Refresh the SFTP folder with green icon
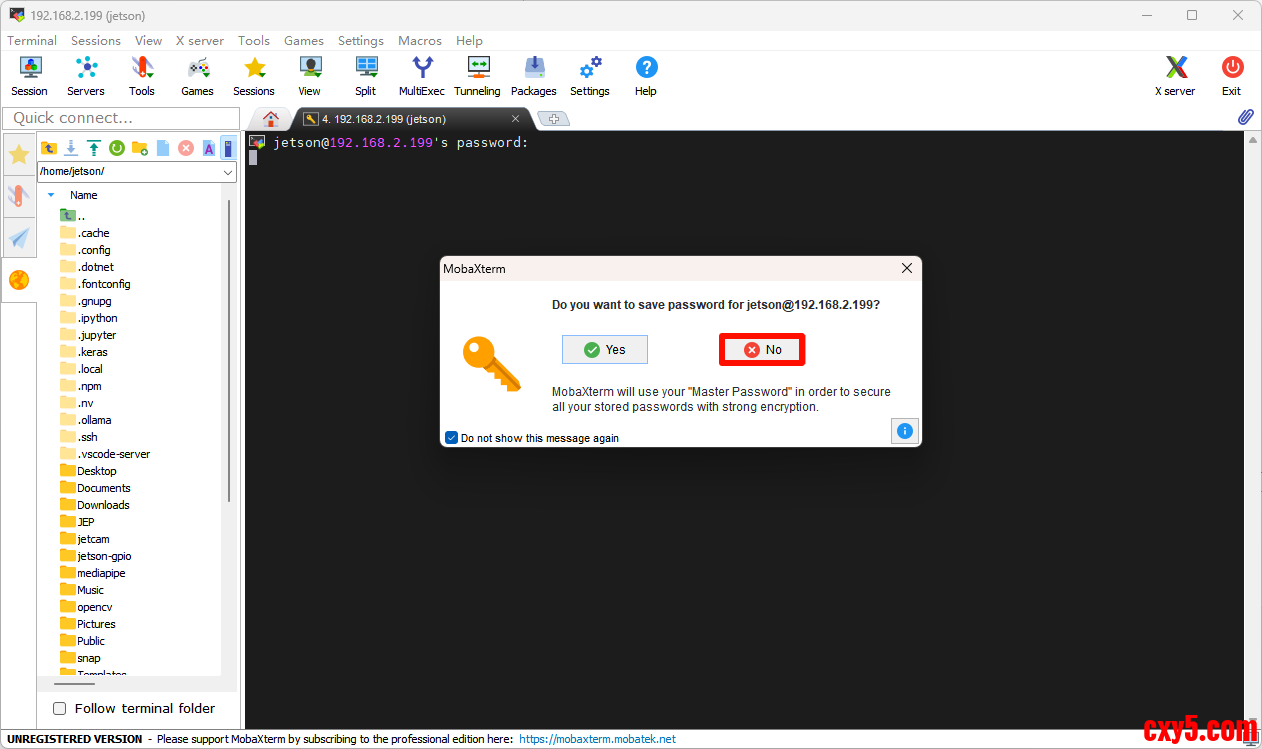The height and width of the screenshot is (749, 1262). [117, 148]
